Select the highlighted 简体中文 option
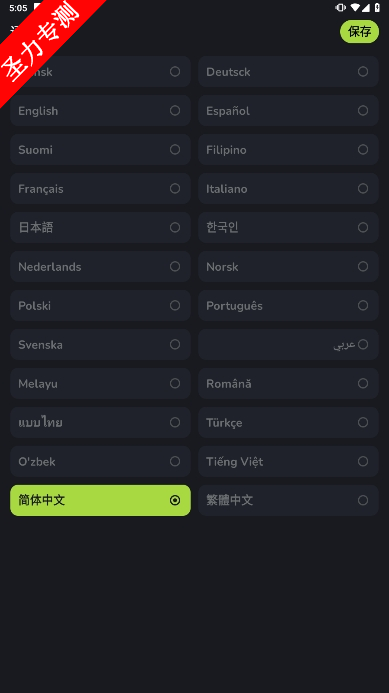Screen dimensions: 389x693 [100, 500]
